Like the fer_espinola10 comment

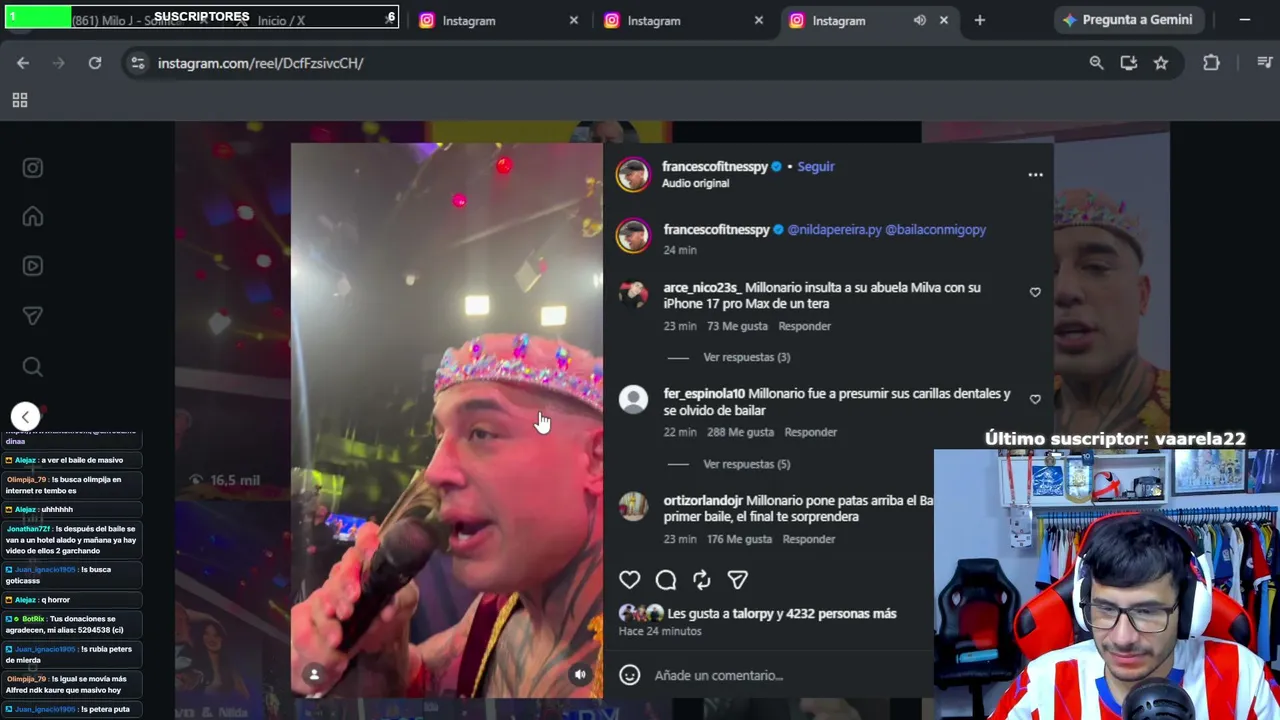(1035, 399)
